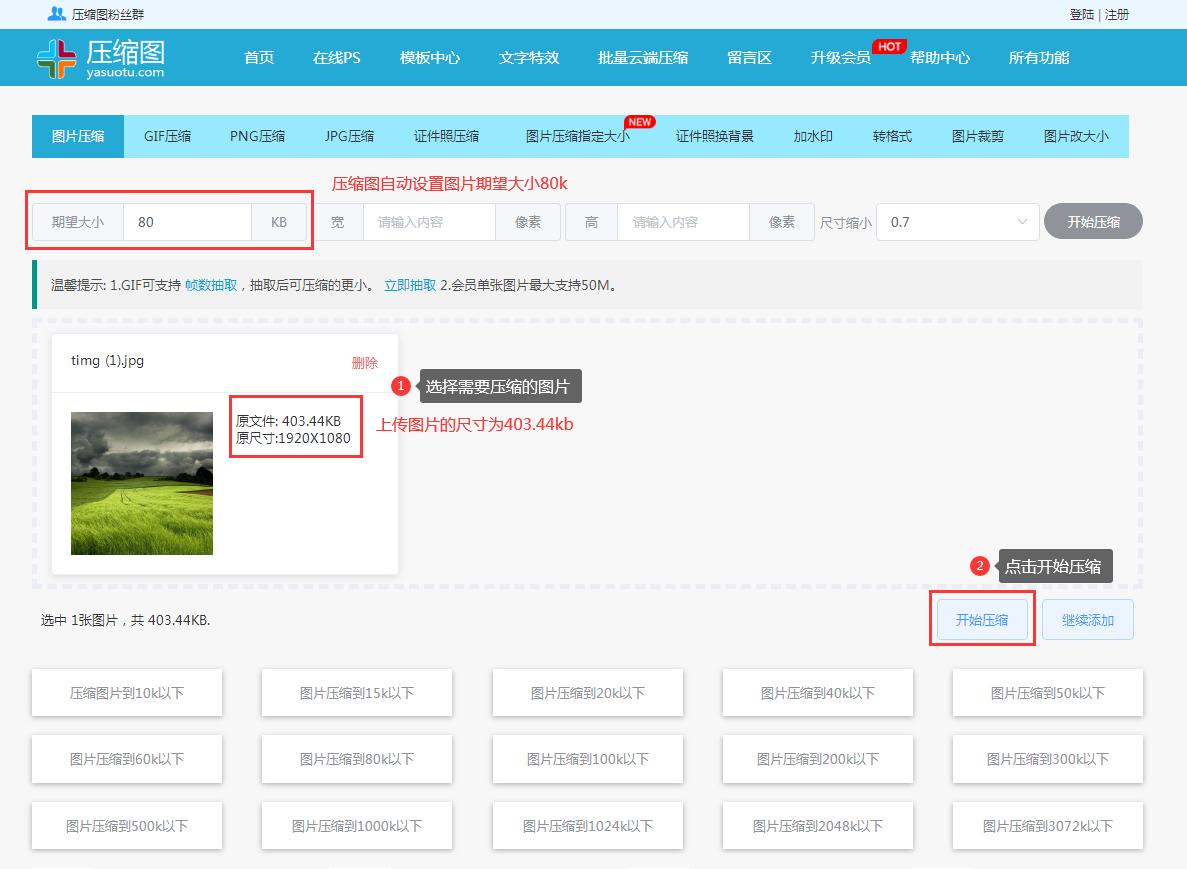Select the 加水印 watermark tab
Viewport: 1187px width, 869px height.
click(815, 135)
